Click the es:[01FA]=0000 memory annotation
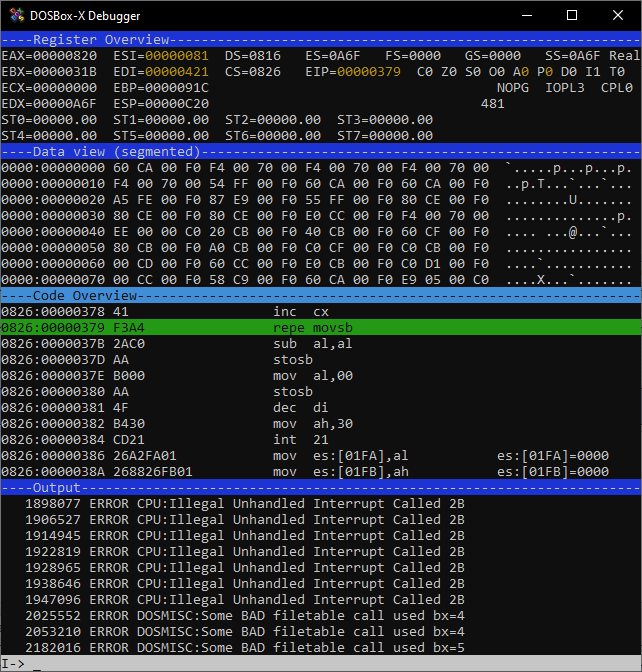This screenshot has height=672, width=642. coord(553,456)
